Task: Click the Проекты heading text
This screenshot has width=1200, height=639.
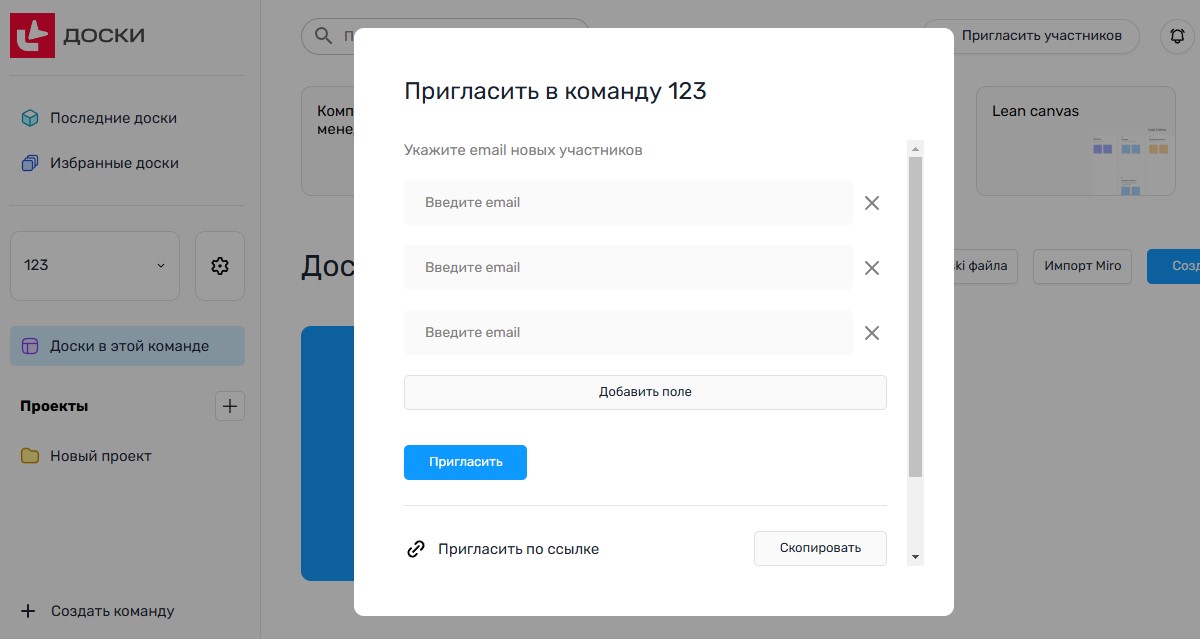Action: tap(54, 406)
